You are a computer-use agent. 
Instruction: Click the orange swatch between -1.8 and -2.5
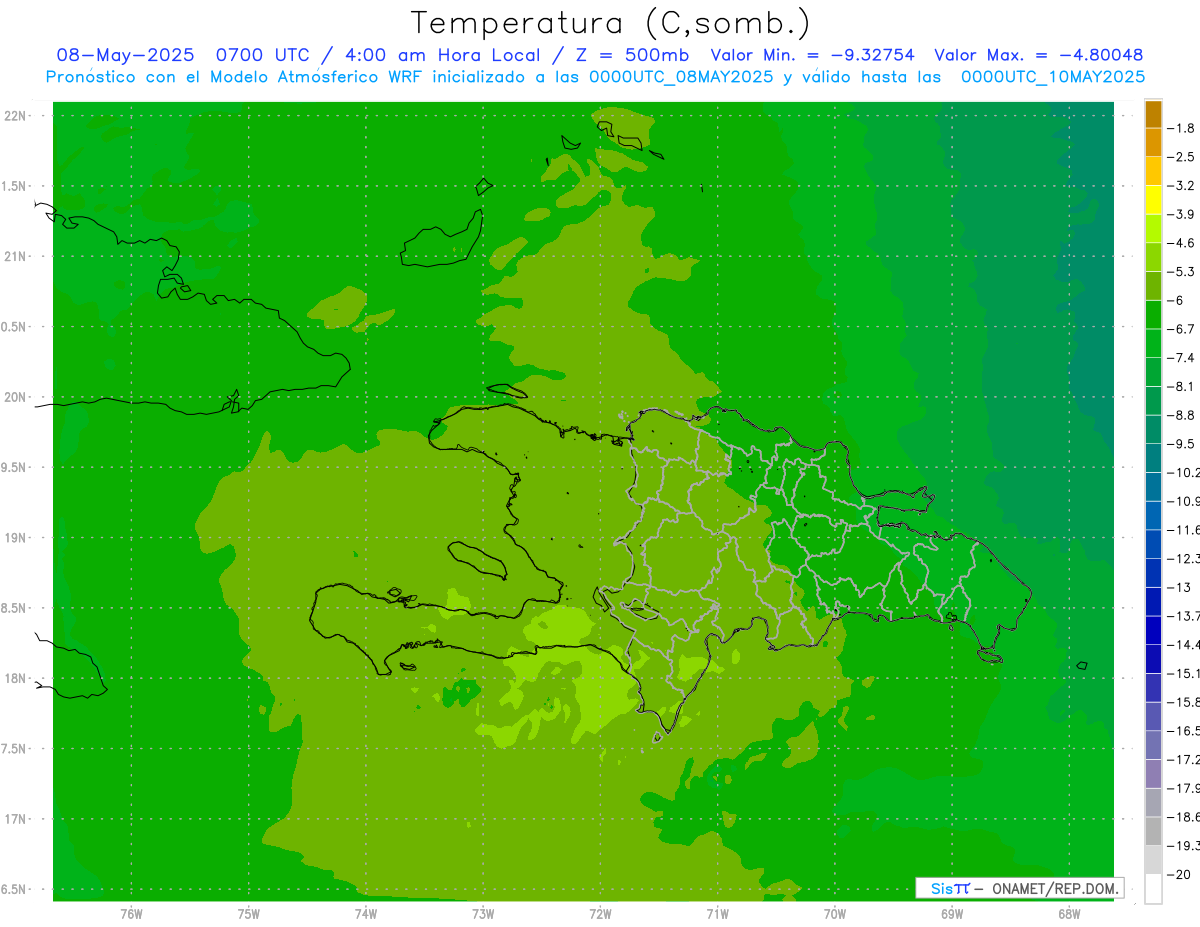tap(1153, 142)
